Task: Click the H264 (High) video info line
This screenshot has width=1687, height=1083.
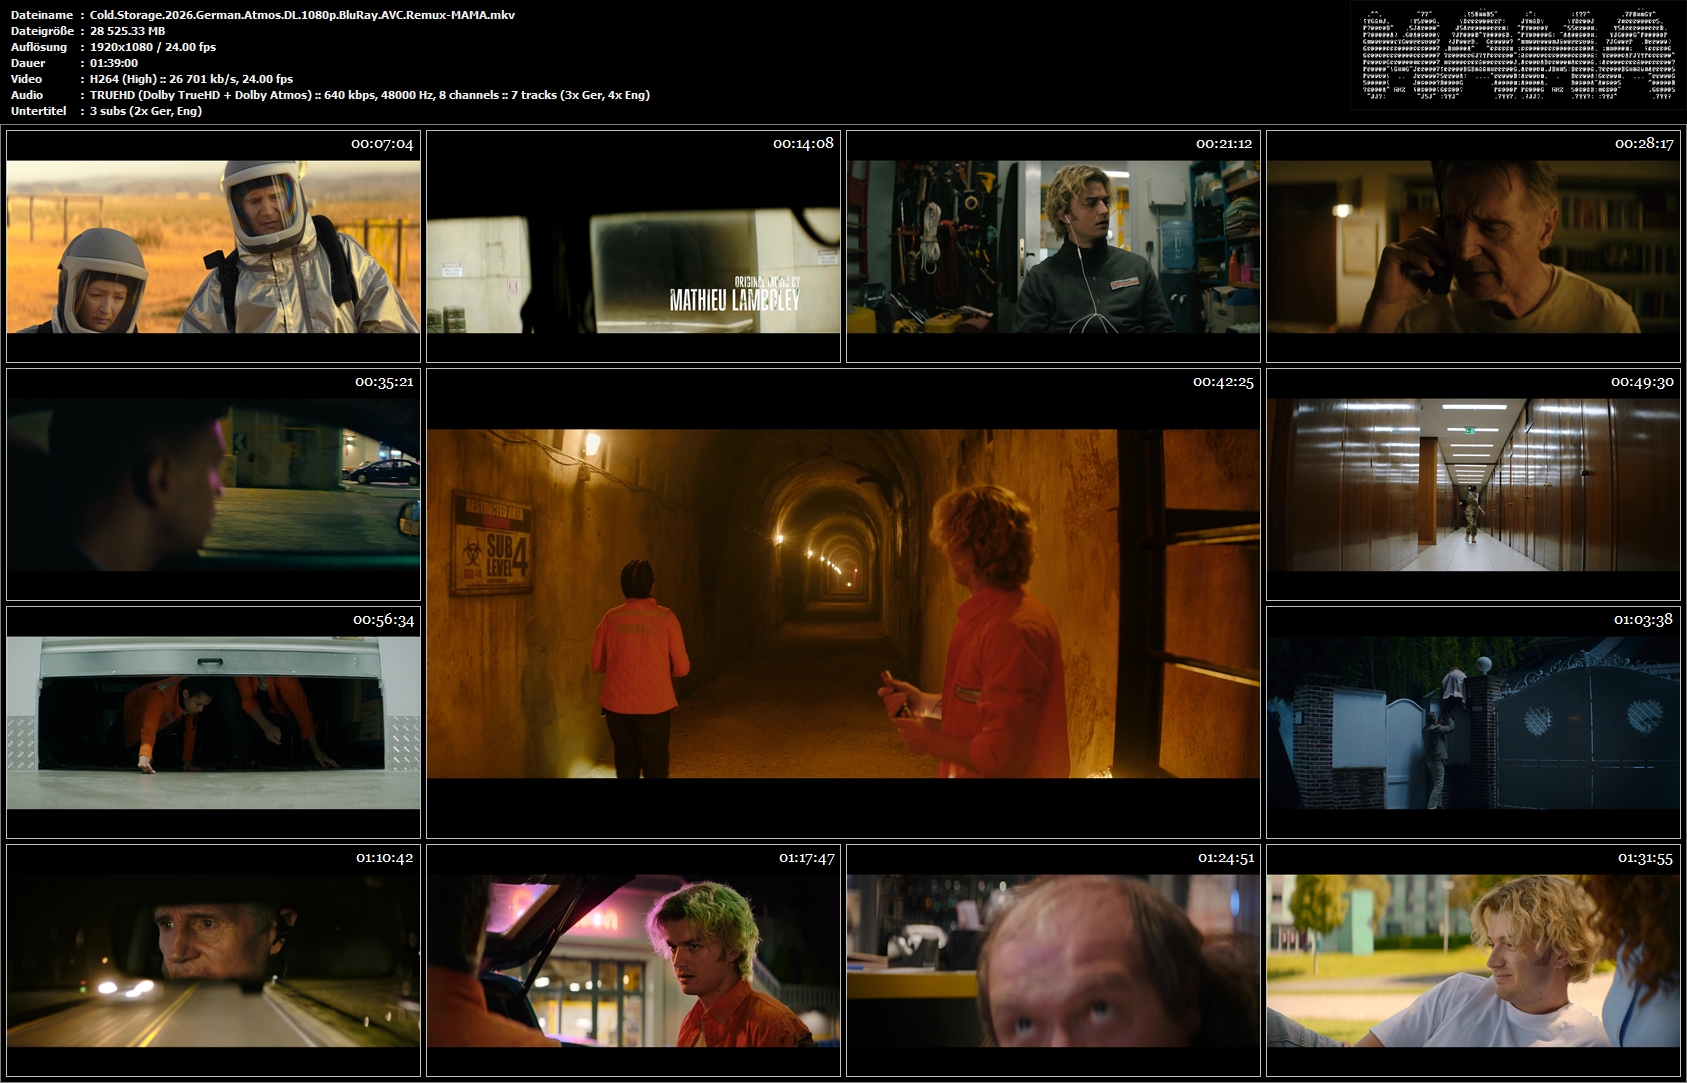Action: tap(191, 79)
